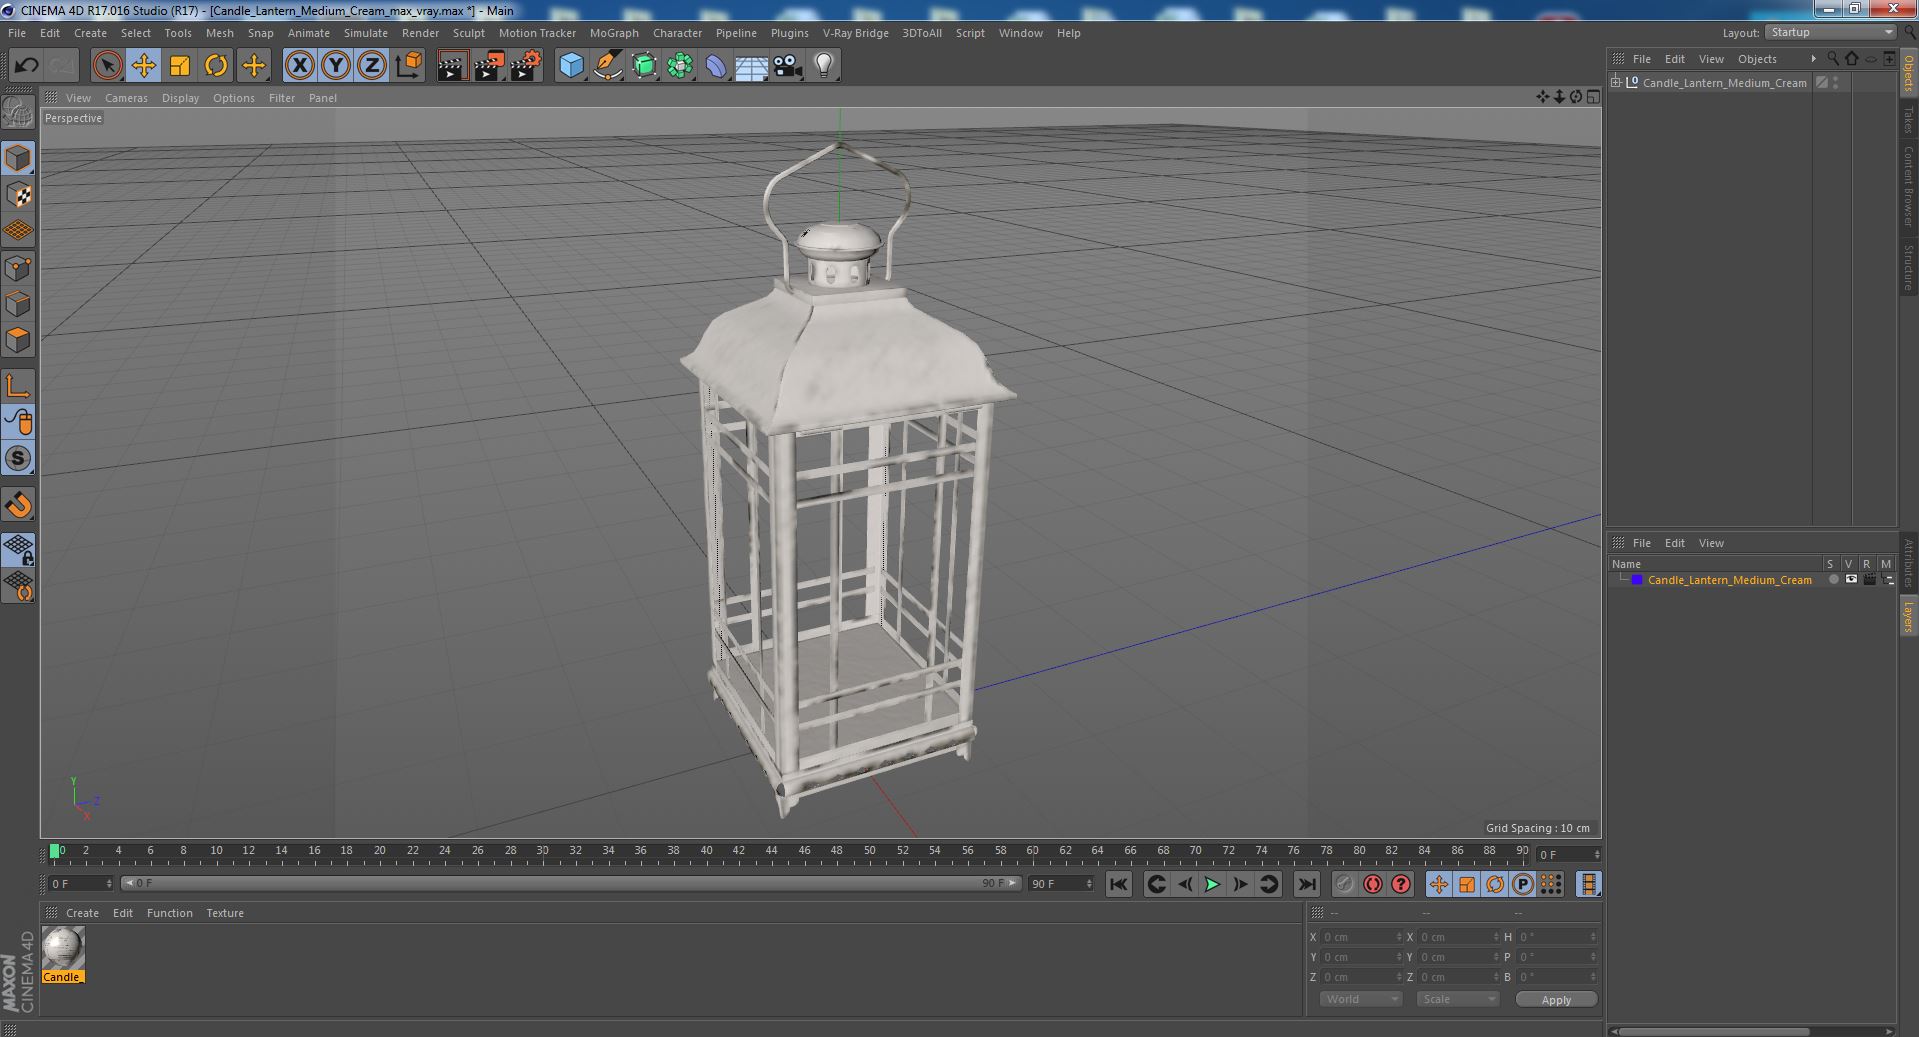Select the Live Selection tool

pyautogui.click(x=107, y=66)
